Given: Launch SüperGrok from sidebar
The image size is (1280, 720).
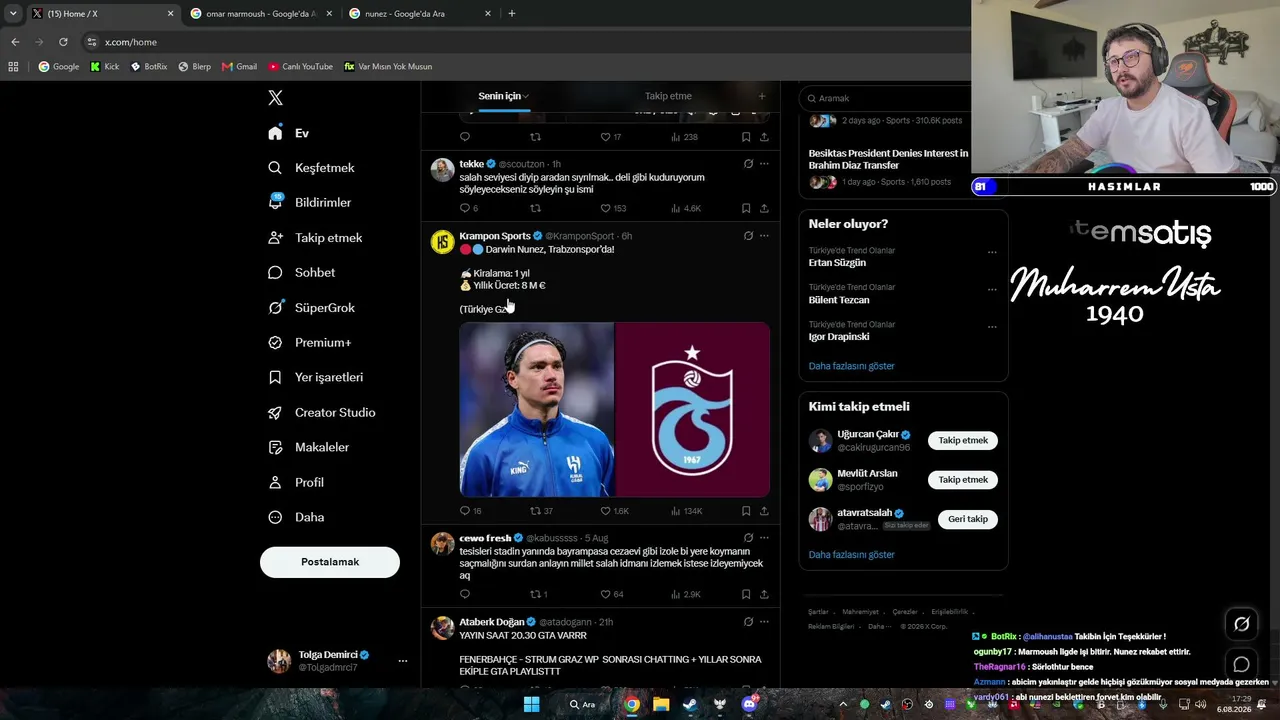Looking at the screenshot, I should (311, 307).
